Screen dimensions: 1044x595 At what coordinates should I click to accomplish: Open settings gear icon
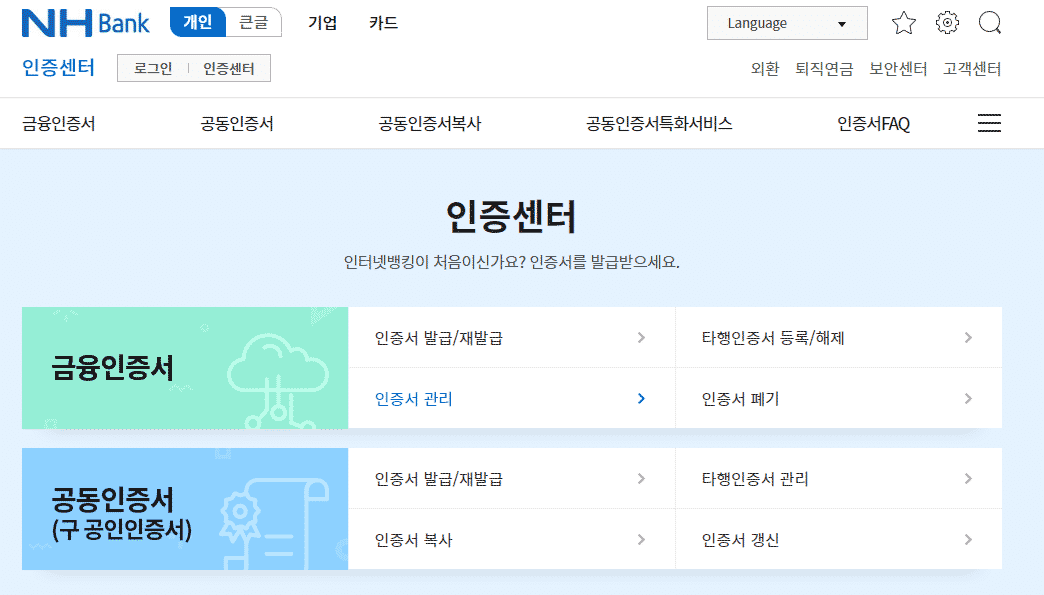pos(947,23)
